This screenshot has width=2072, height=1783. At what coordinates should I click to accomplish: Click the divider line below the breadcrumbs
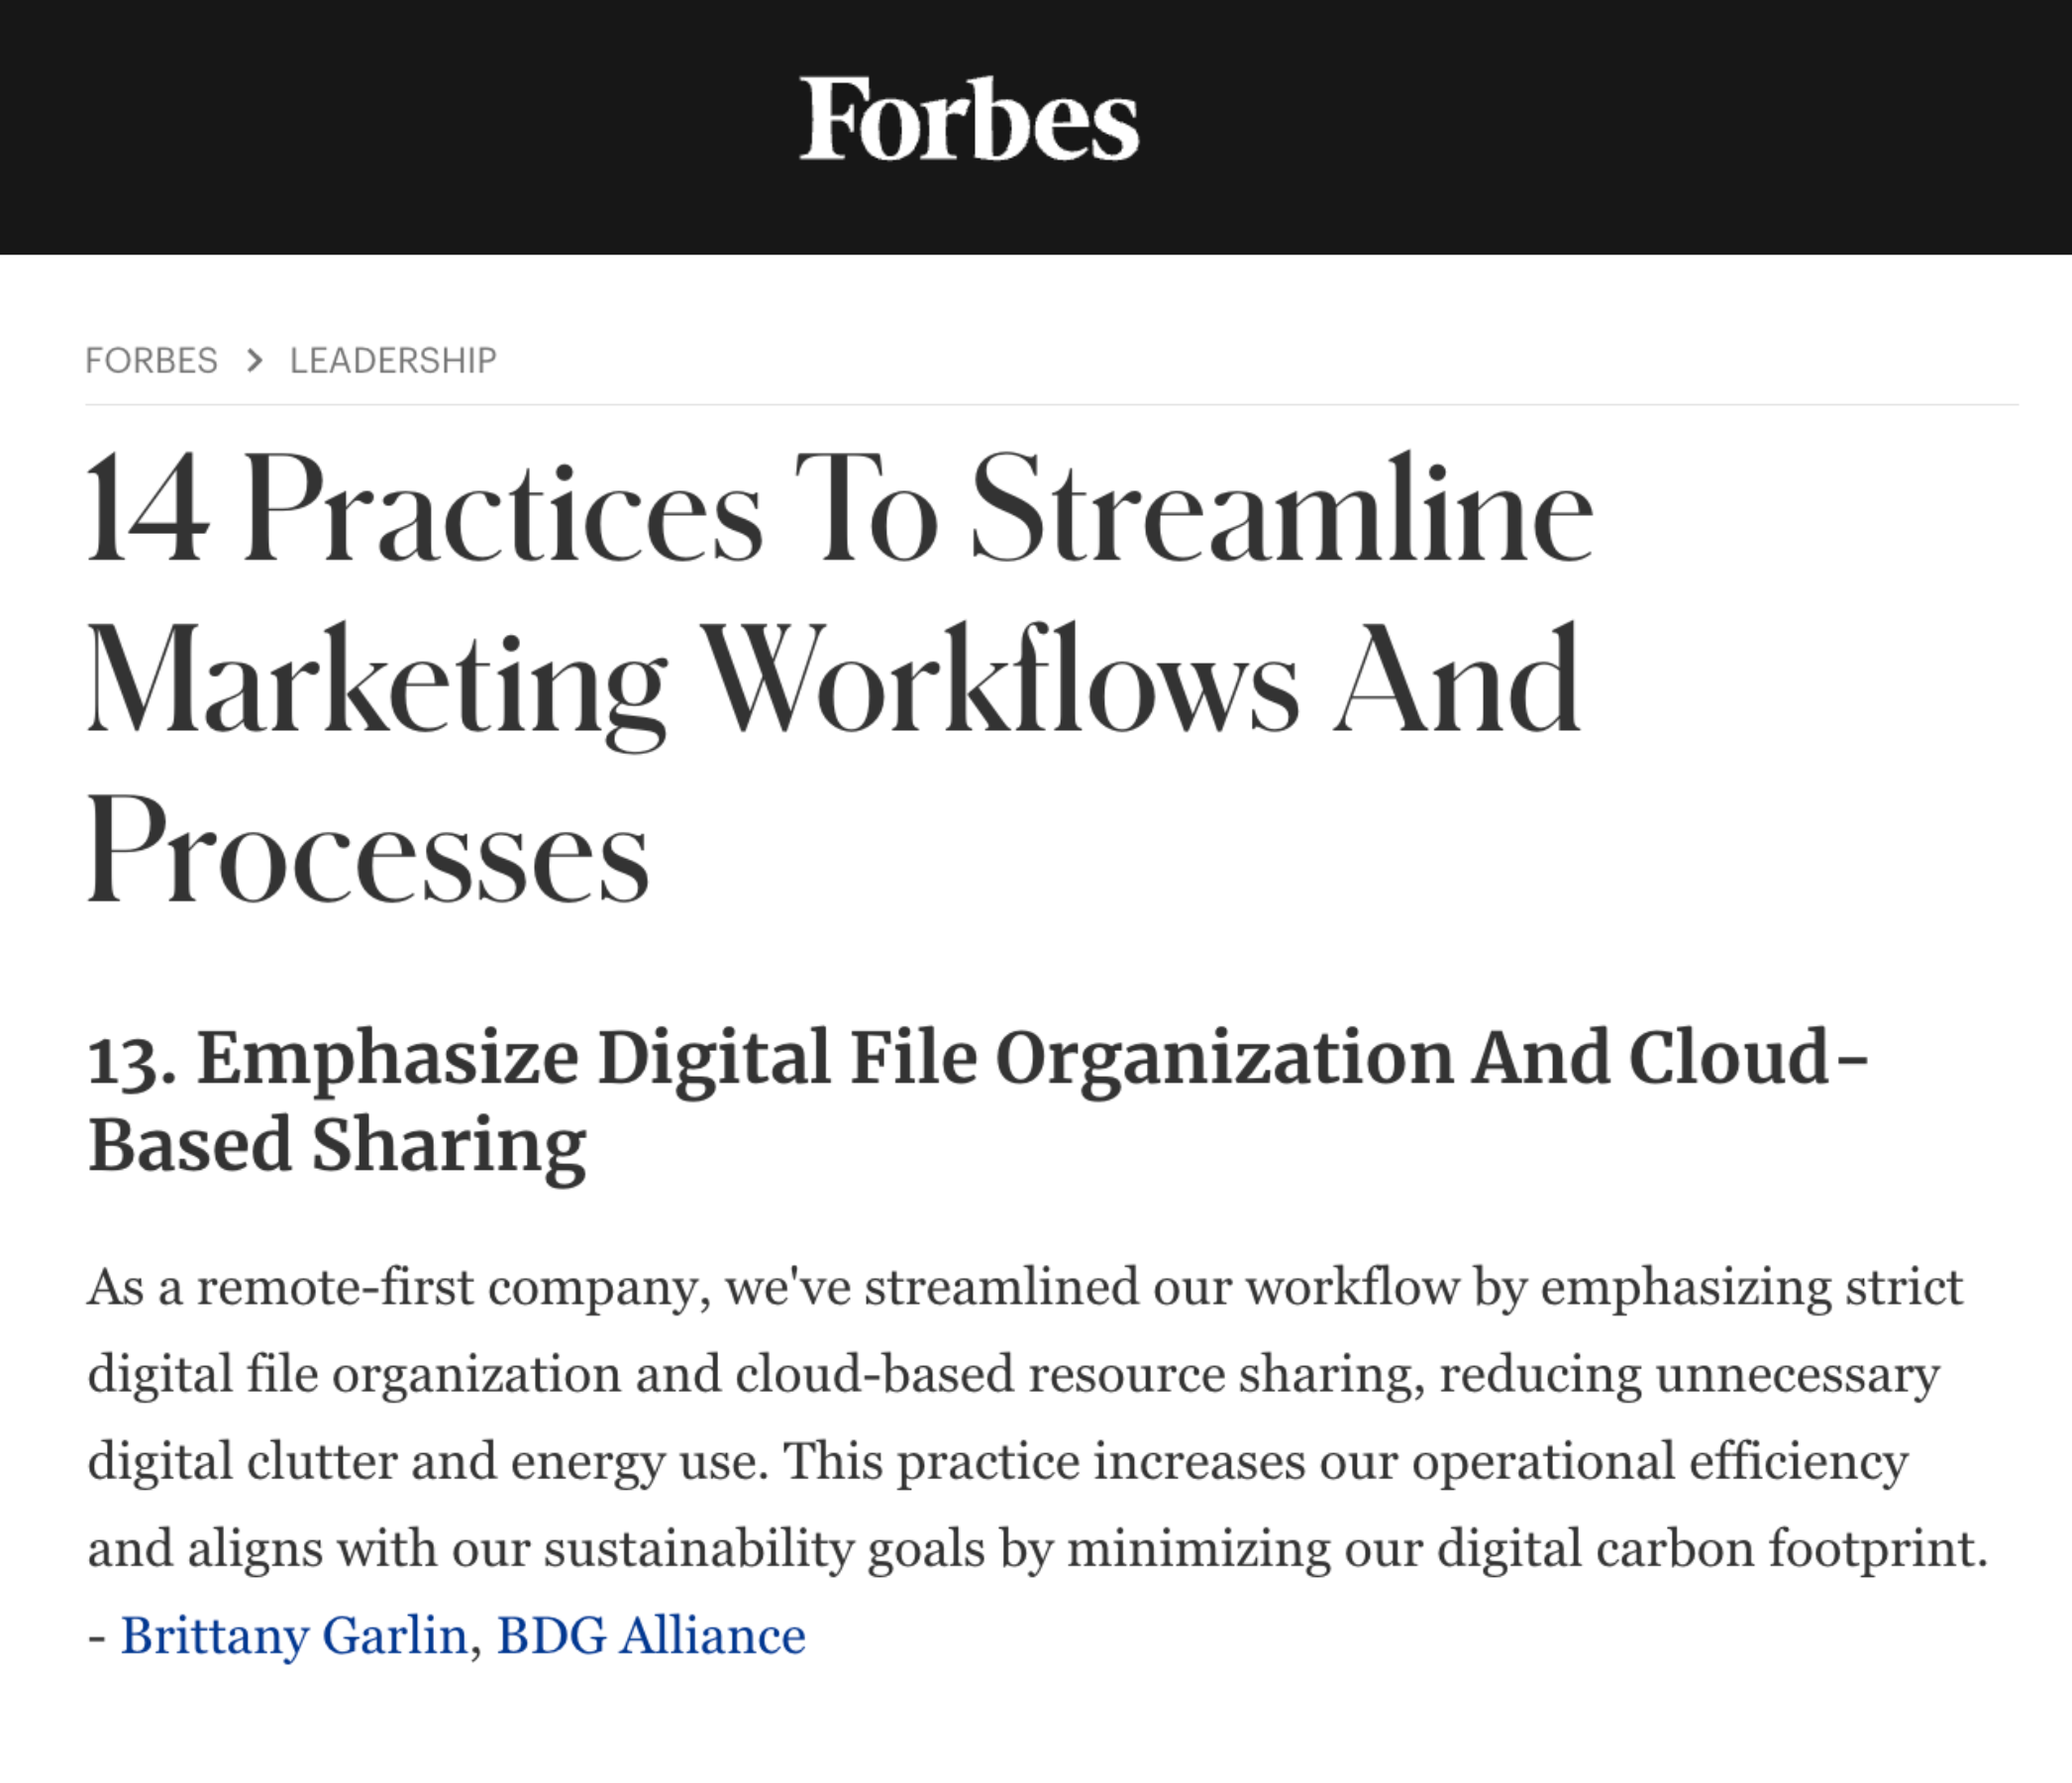coord(1050,405)
